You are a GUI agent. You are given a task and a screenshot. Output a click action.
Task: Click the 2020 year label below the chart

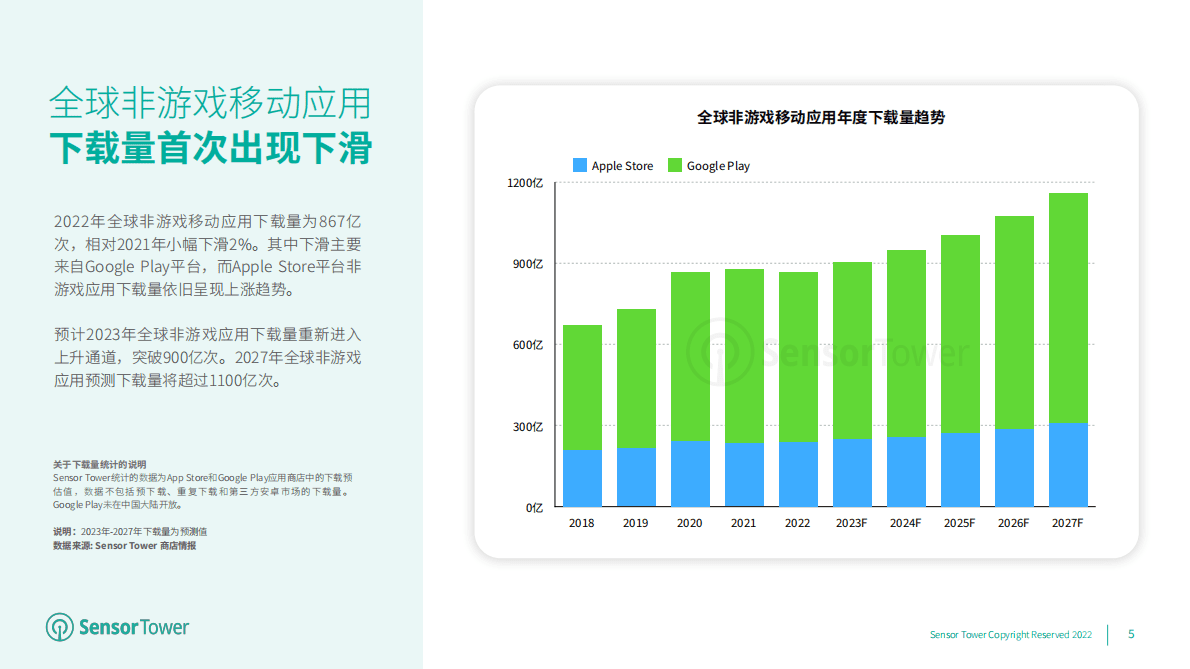click(689, 522)
